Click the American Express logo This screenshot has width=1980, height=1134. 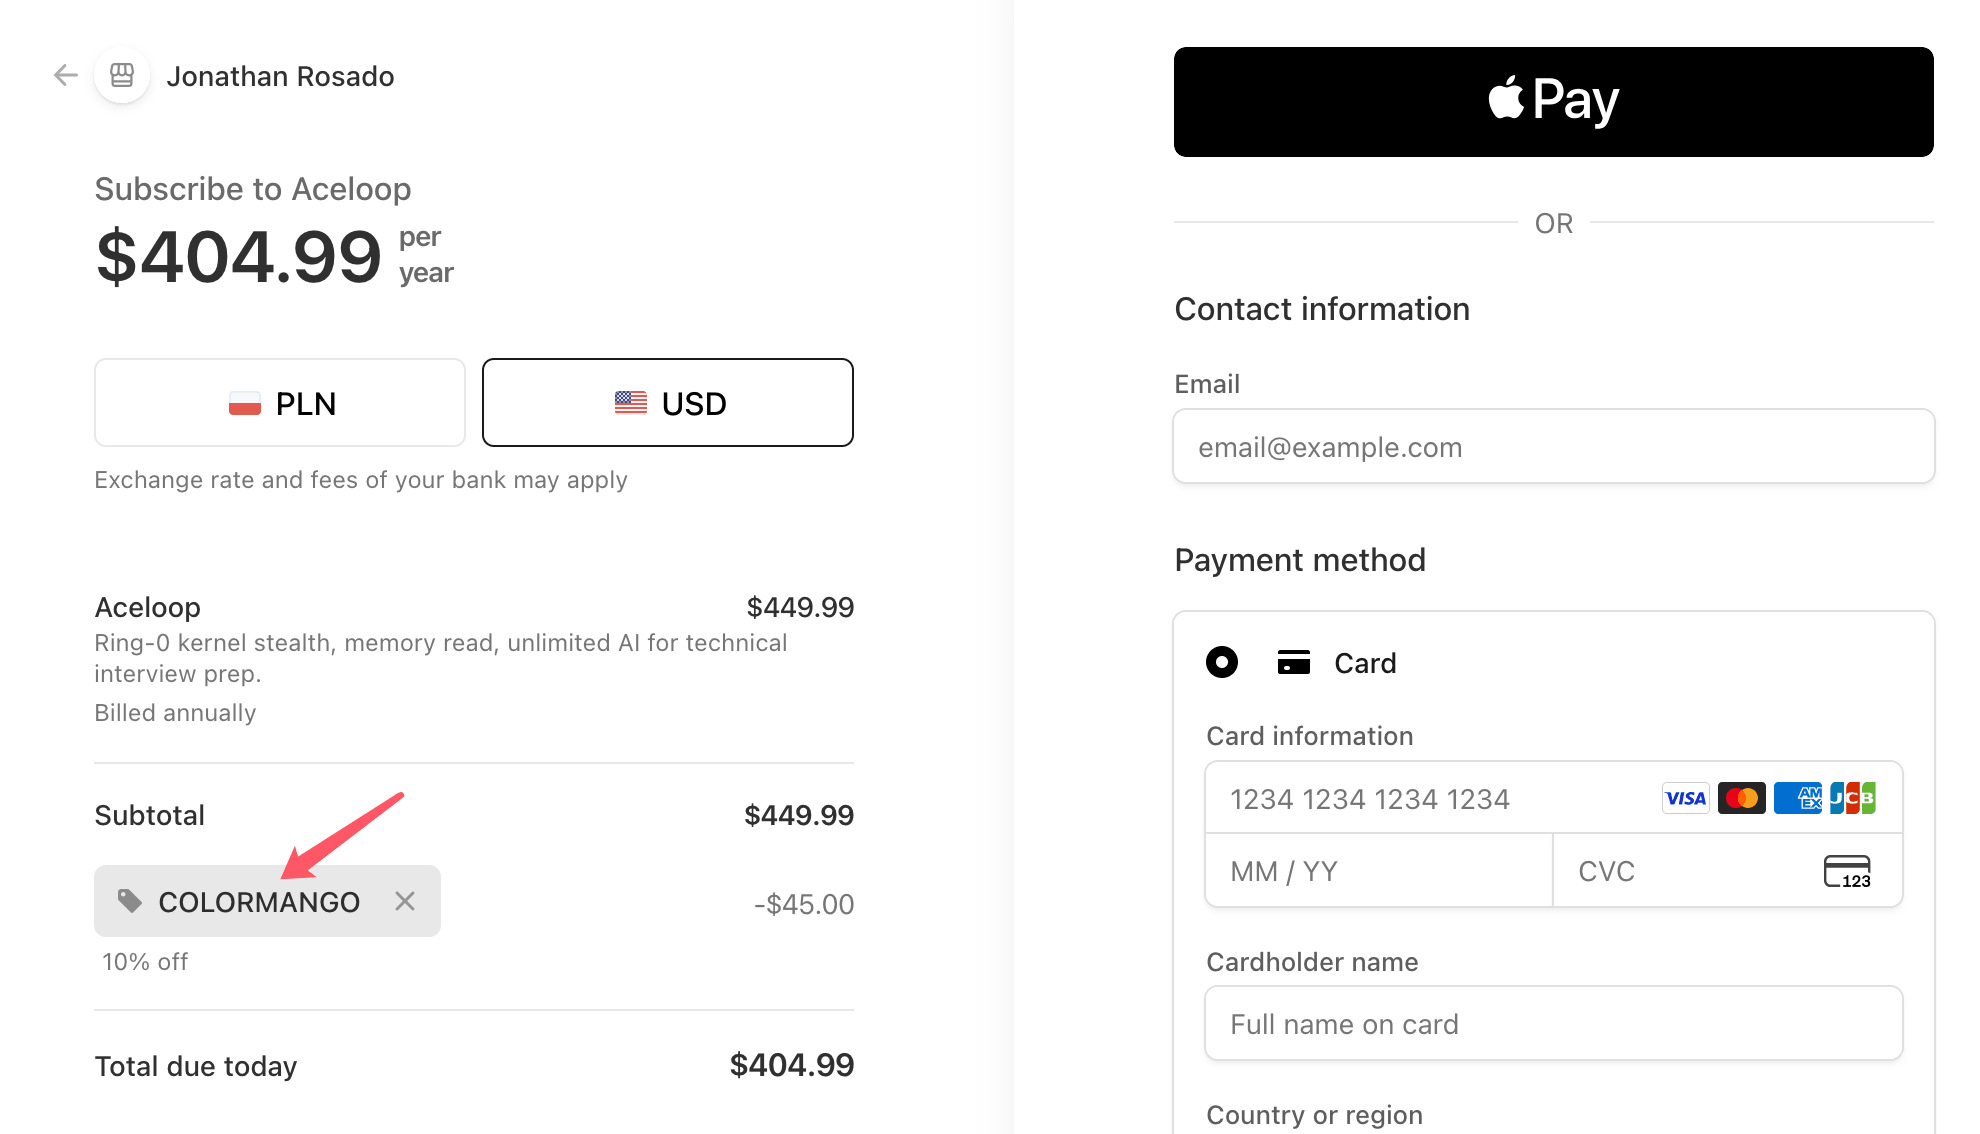tap(1798, 798)
